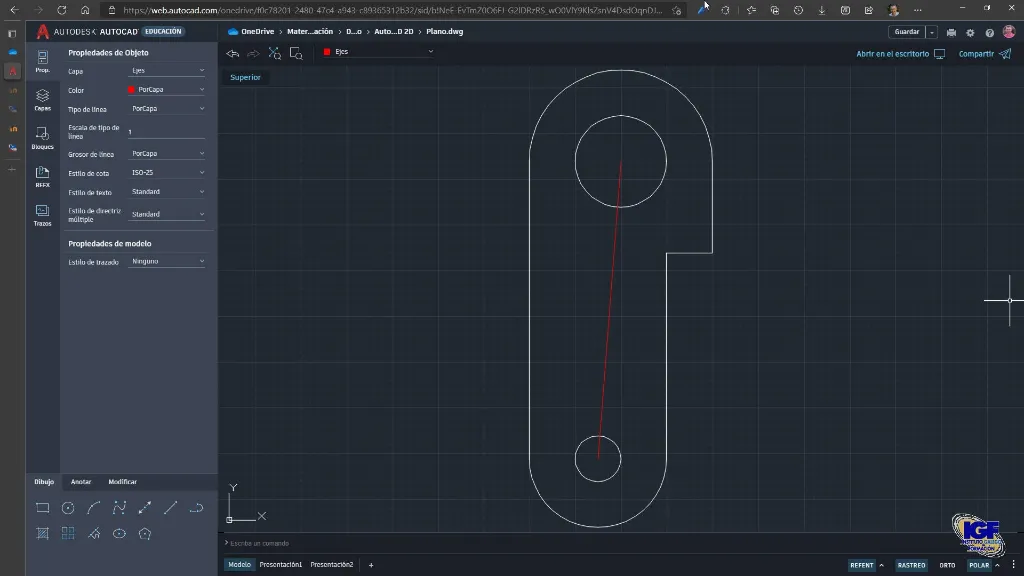Open browser extensions icon
Viewport: 1024px width, 576px height.
725,10
